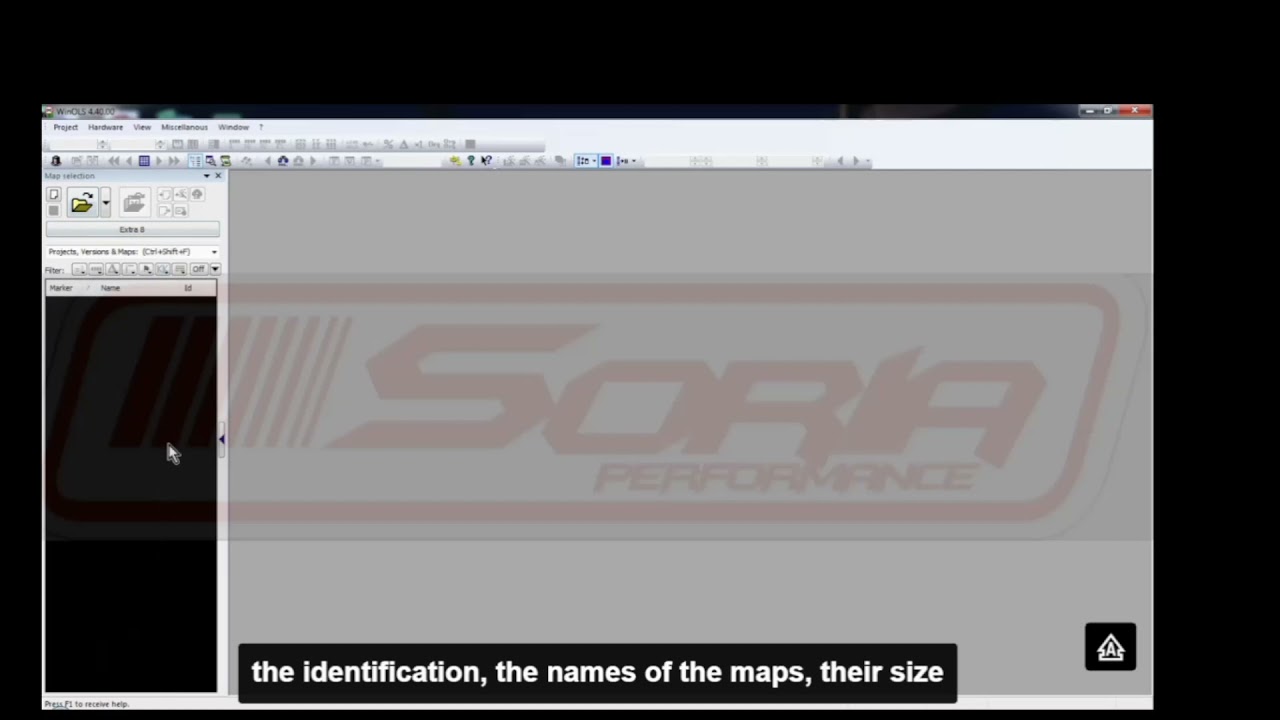1280x720 pixels.
Task: Click the magnifier window search icon
Action: [x=210, y=161]
